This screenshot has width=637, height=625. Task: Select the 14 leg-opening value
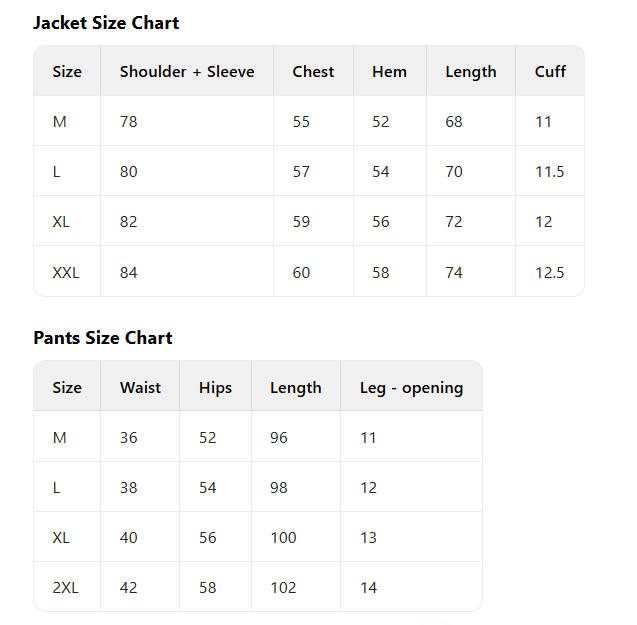368,588
